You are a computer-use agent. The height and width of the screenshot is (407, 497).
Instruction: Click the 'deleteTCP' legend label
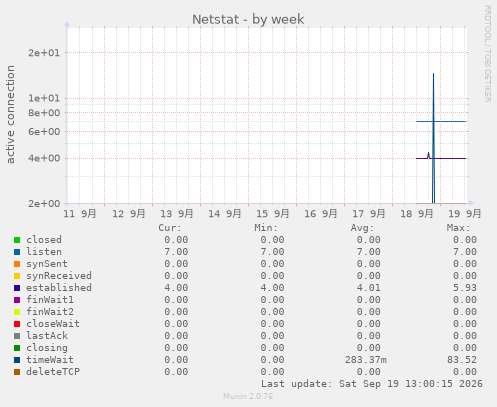tap(53, 372)
